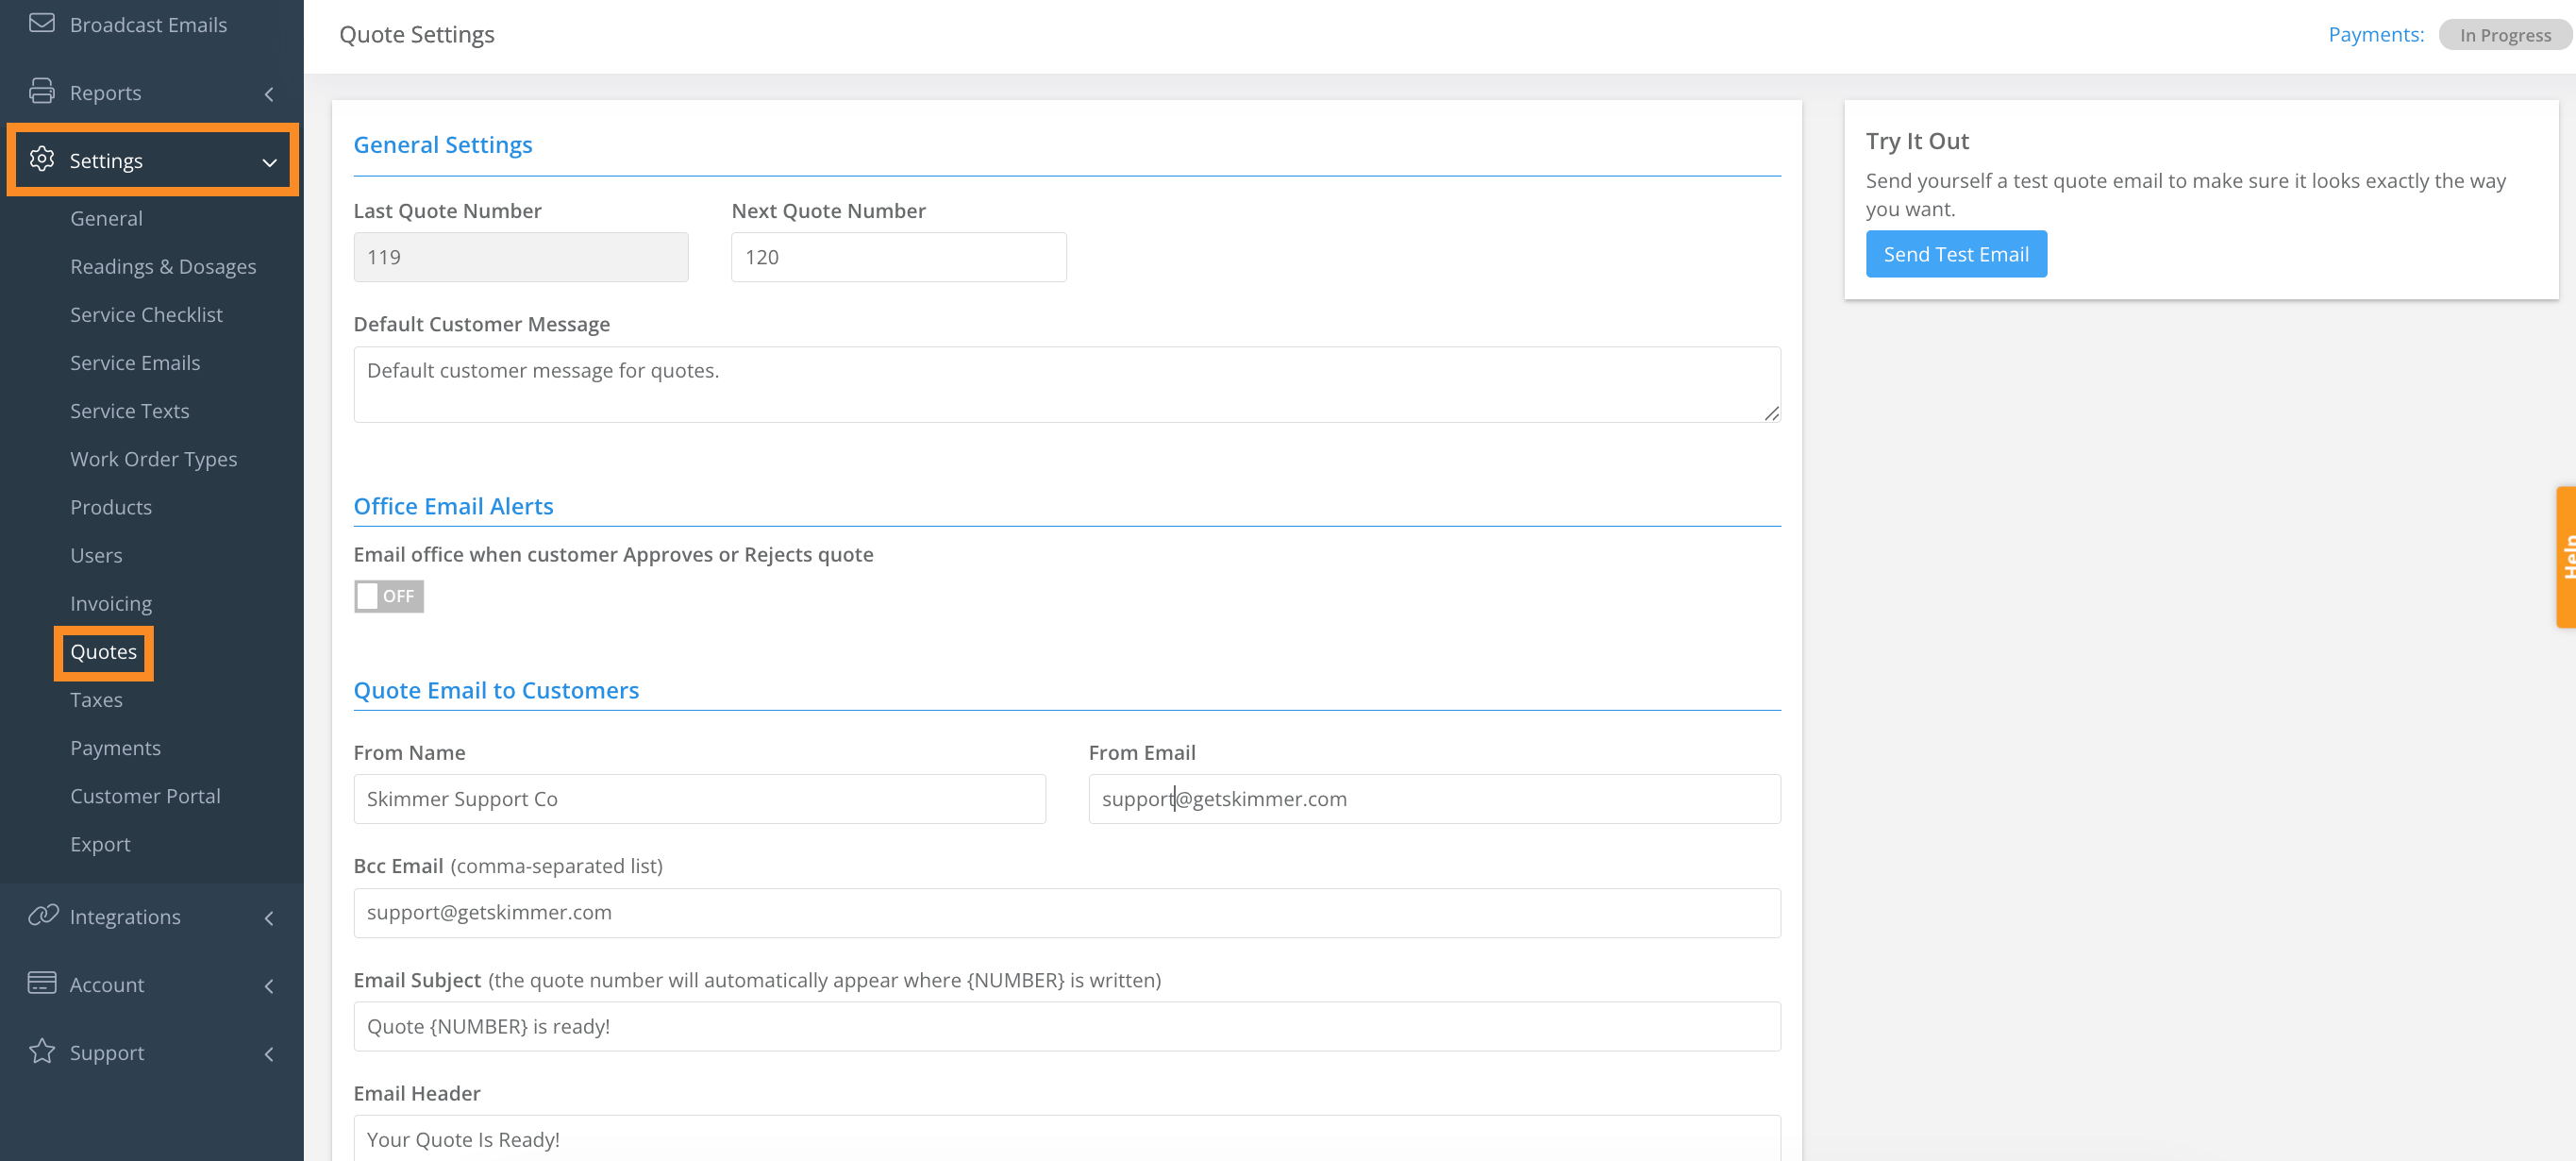Click the Support star icon

[x=42, y=1051]
